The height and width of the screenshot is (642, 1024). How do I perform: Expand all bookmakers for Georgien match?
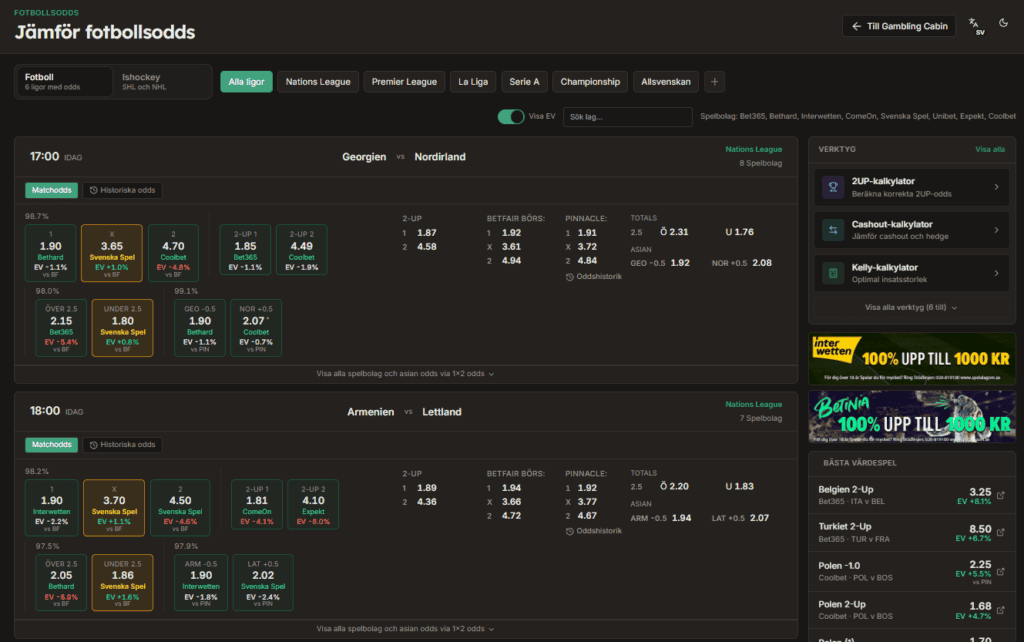click(x=406, y=374)
